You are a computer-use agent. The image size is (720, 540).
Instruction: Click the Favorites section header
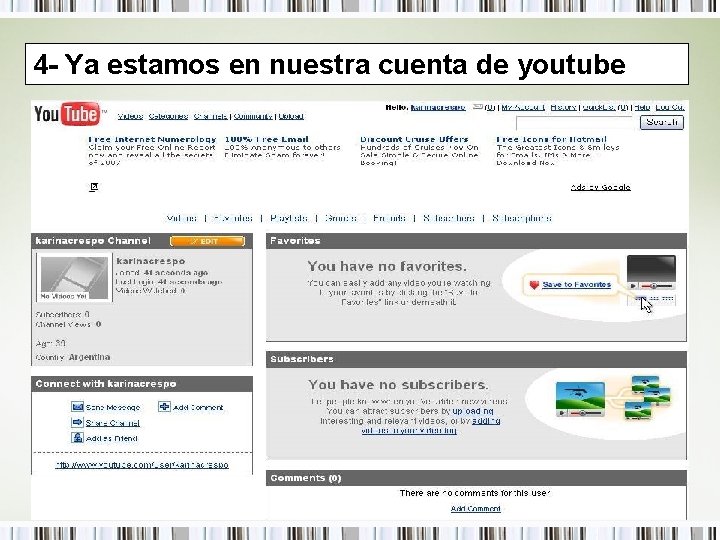click(x=476, y=241)
